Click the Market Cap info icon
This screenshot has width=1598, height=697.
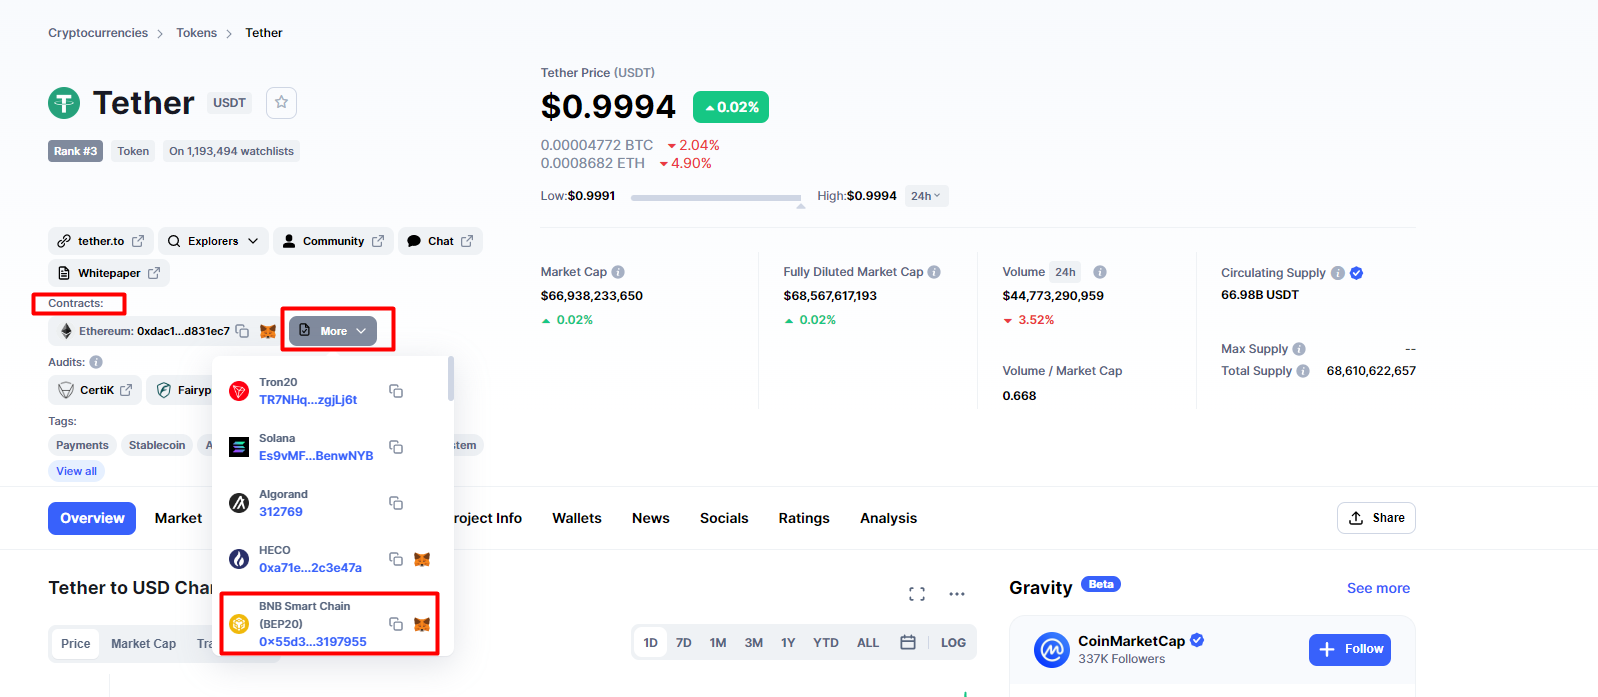click(x=618, y=272)
